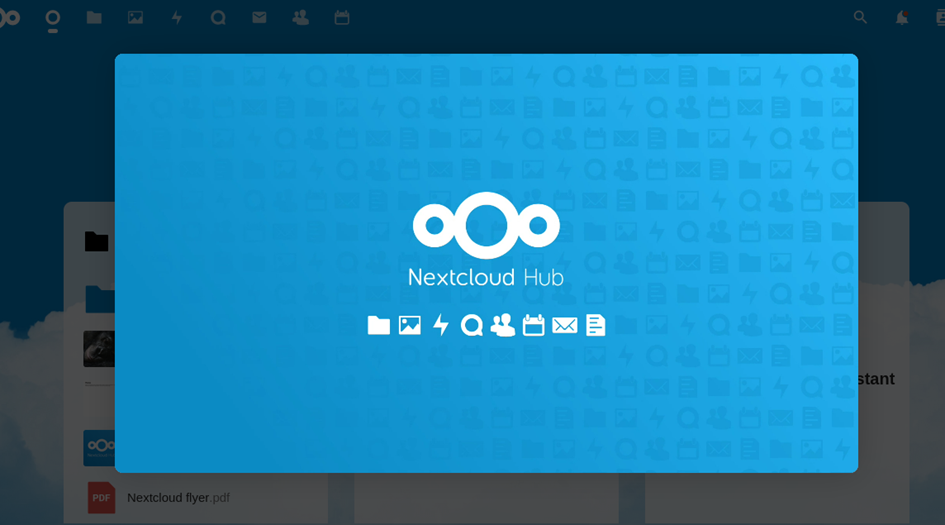Click the white picture icon in the dialog

[410, 325]
